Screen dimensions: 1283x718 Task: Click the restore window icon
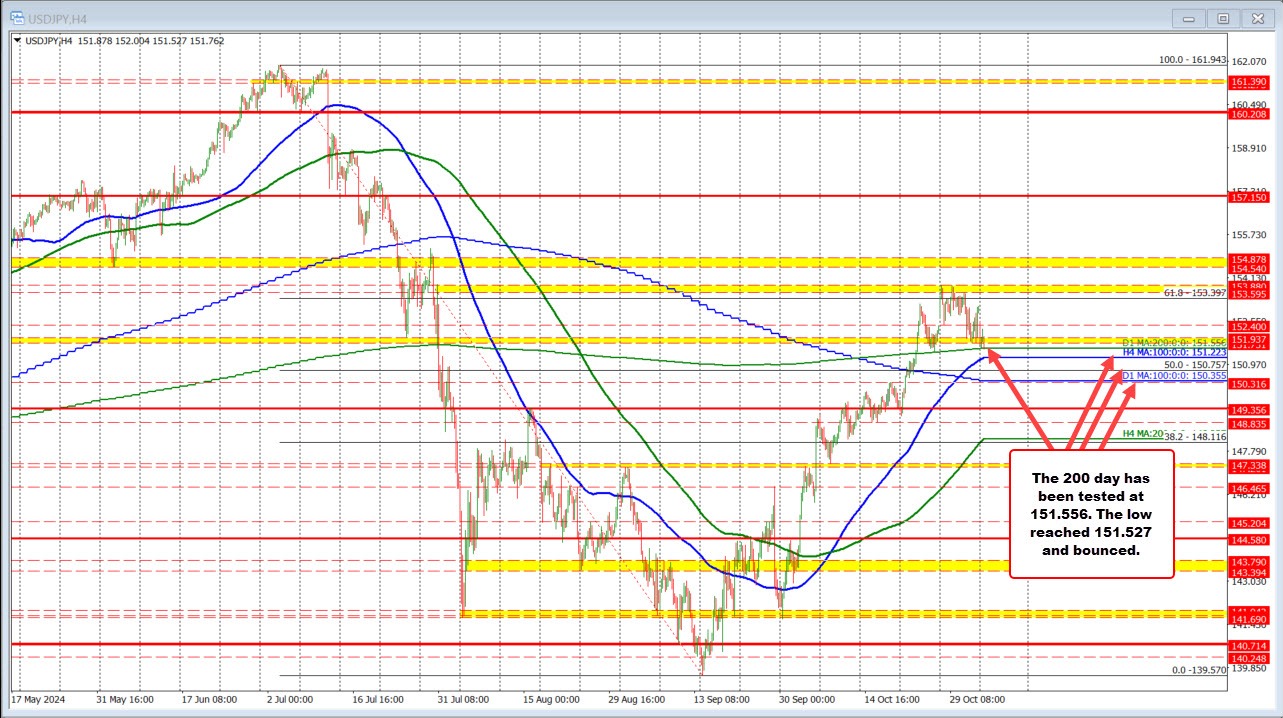pos(1222,17)
